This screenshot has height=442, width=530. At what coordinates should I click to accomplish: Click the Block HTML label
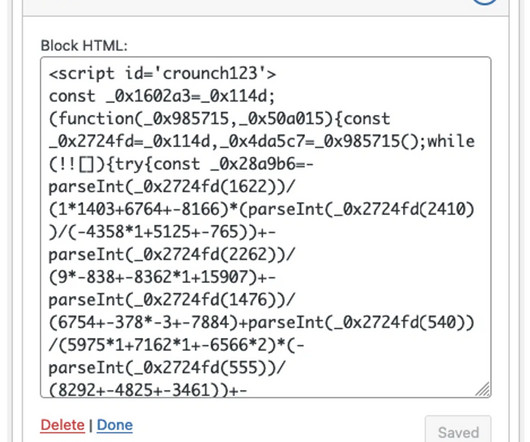(84, 46)
